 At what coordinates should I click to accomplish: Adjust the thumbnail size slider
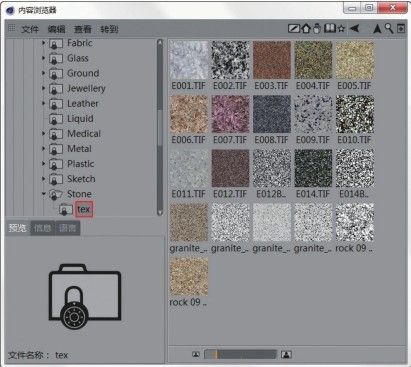click(x=240, y=354)
